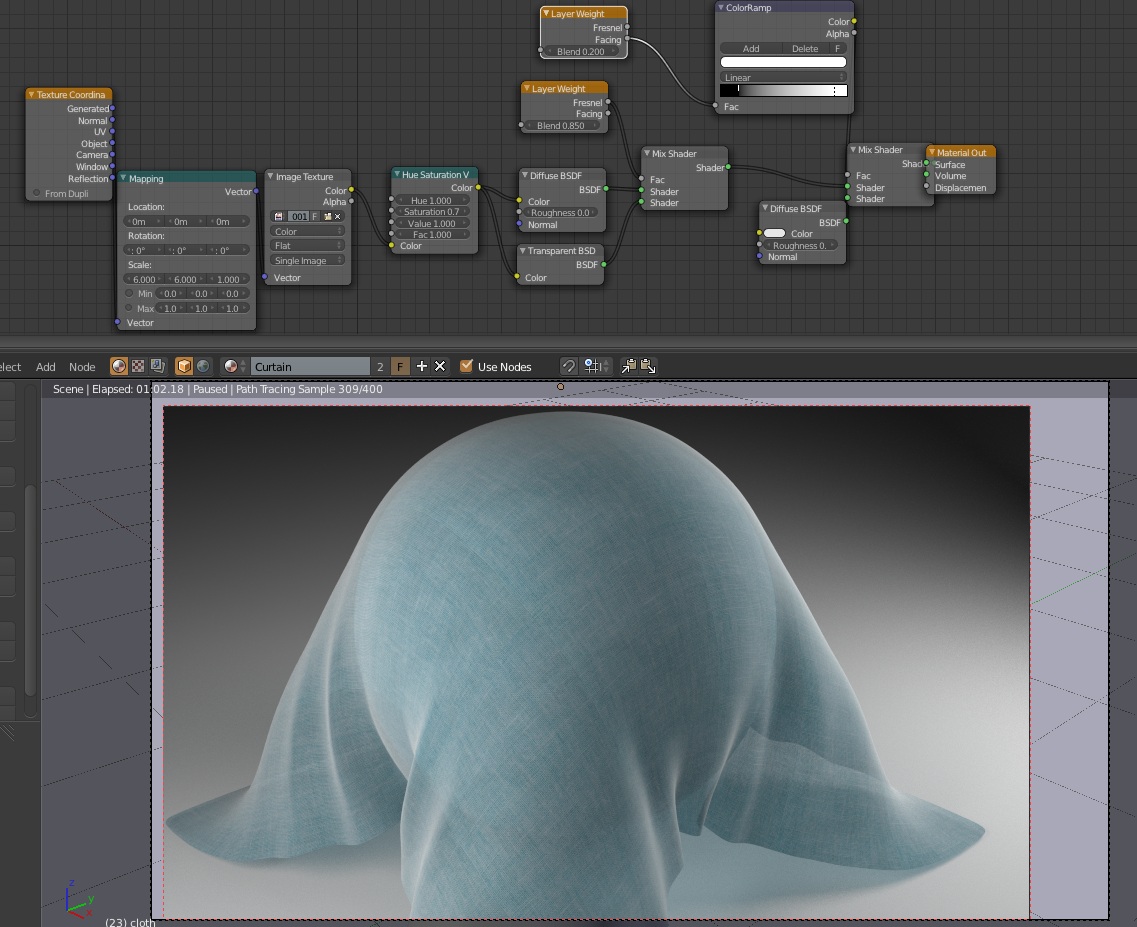Open the Linear interpolation dropdown in ColorRamp
Image resolution: width=1137 pixels, height=927 pixels.
pos(783,77)
